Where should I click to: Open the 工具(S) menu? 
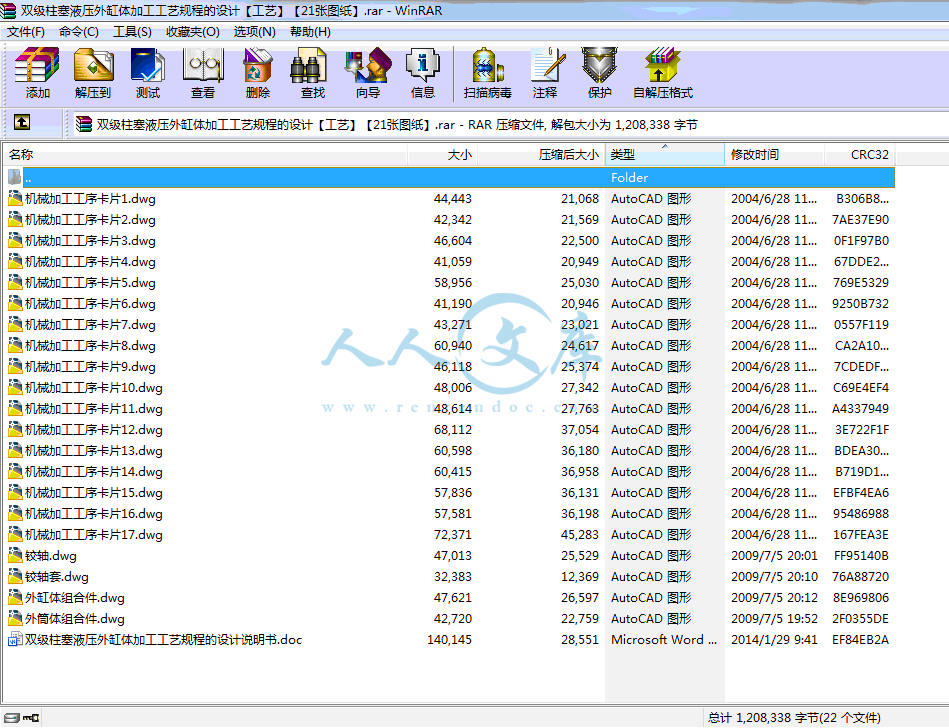pyautogui.click(x=133, y=31)
